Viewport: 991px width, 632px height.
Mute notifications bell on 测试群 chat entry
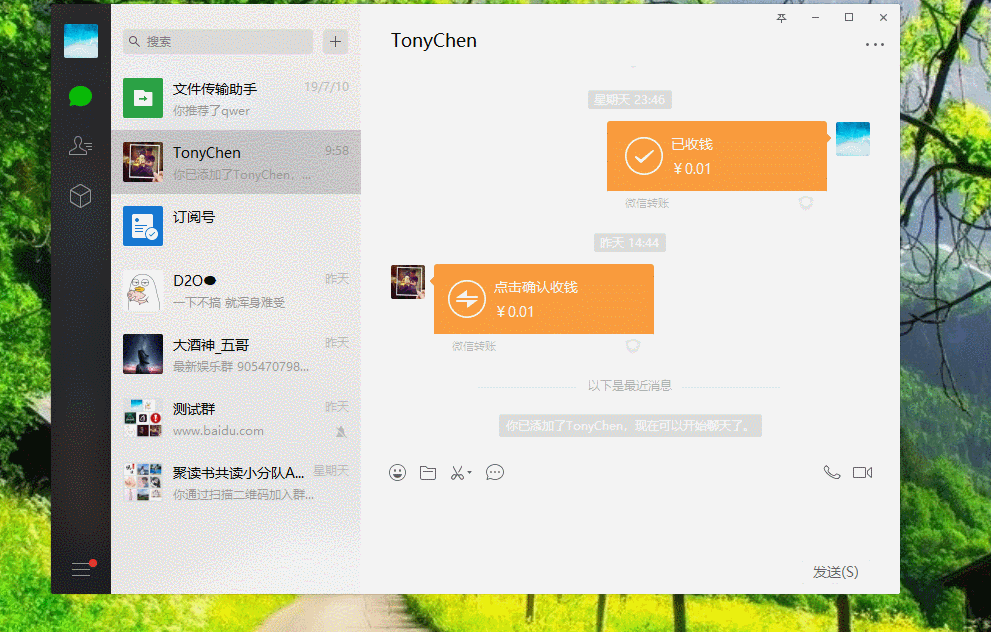click(341, 431)
